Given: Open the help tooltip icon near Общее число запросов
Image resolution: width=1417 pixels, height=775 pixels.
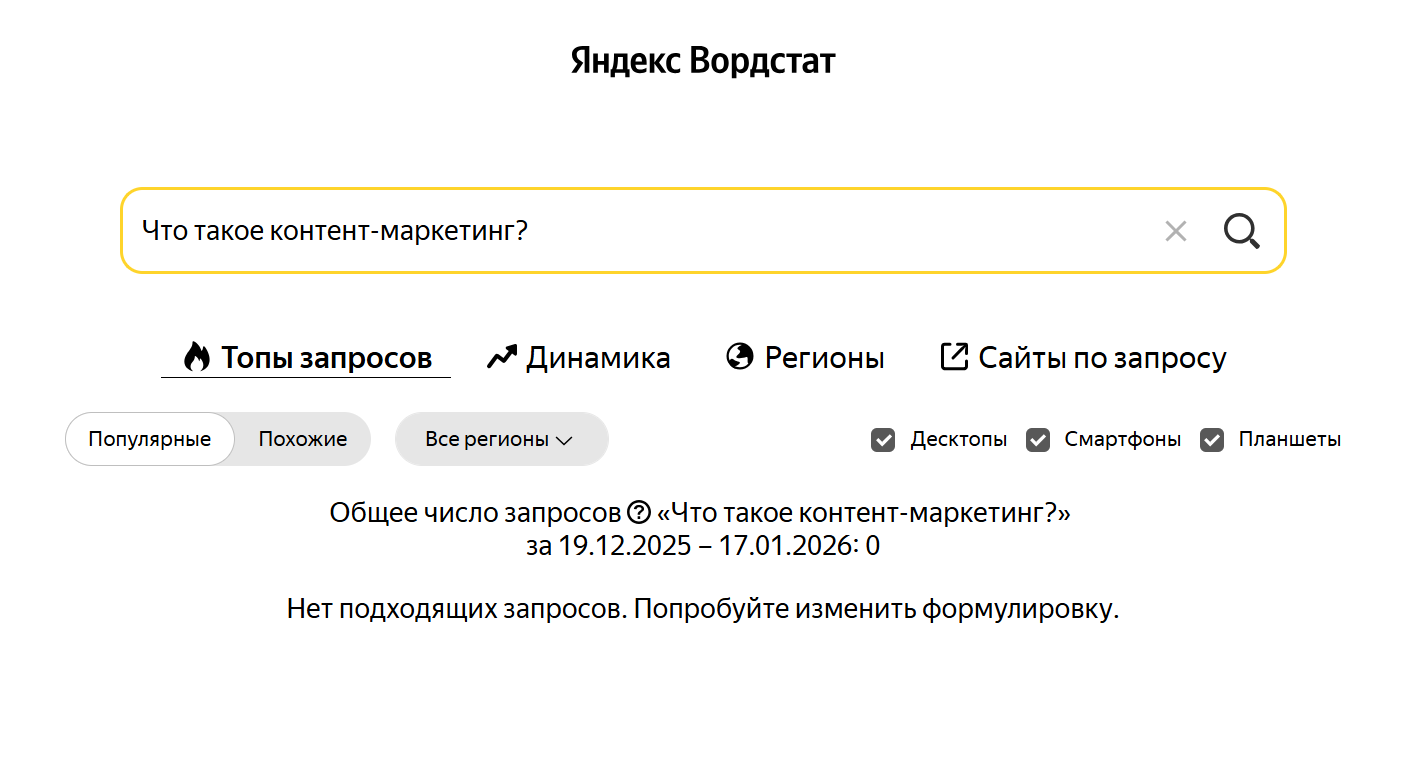Looking at the screenshot, I should (641, 512).
